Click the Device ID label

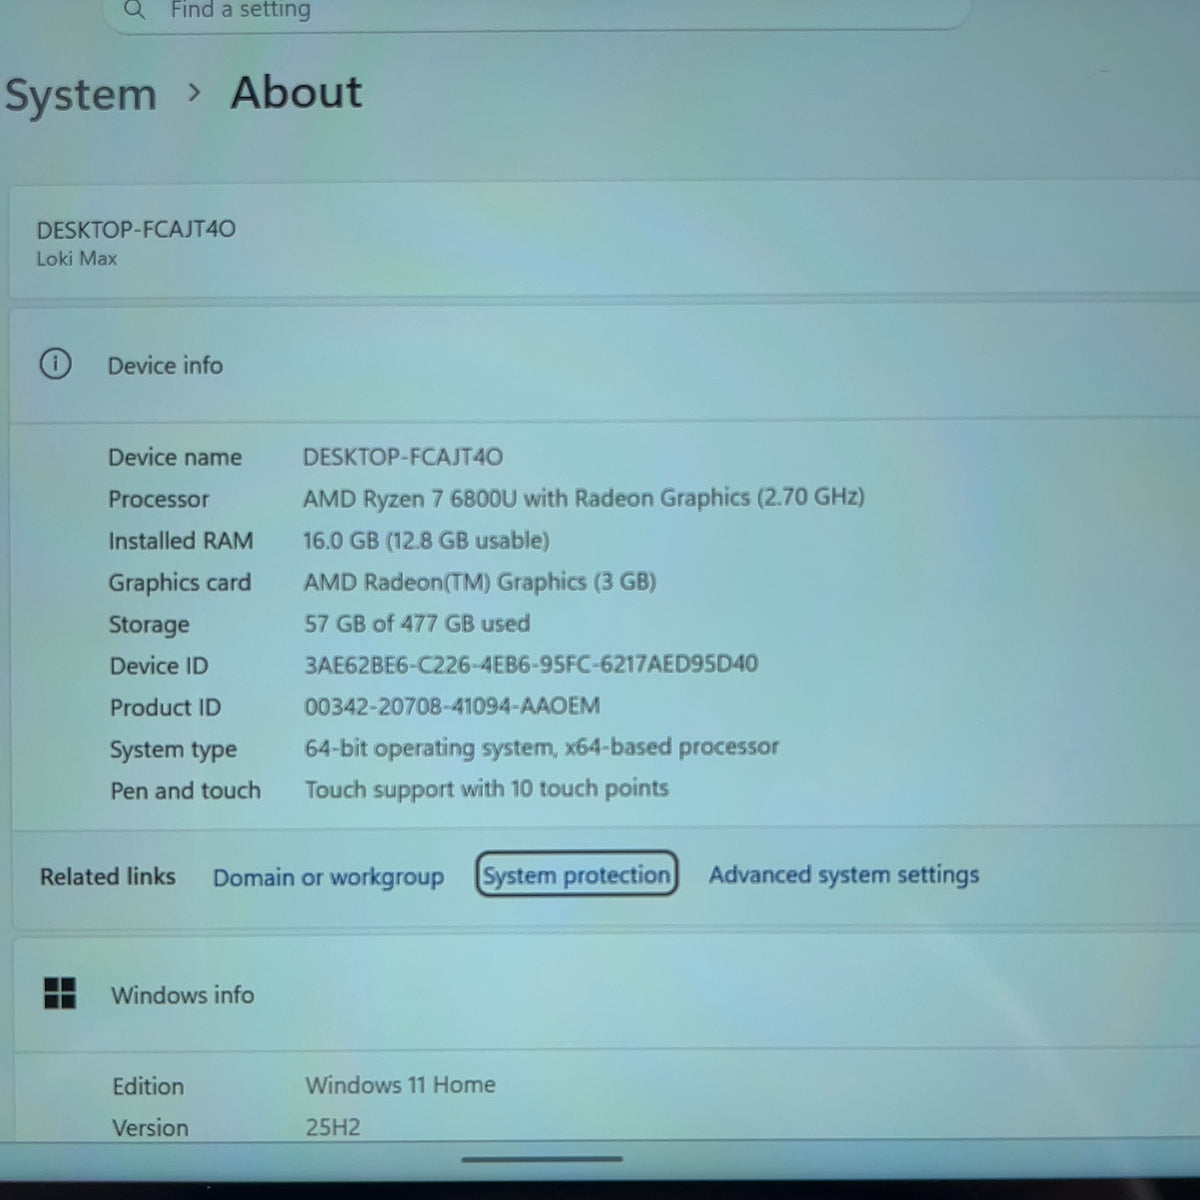159,666
